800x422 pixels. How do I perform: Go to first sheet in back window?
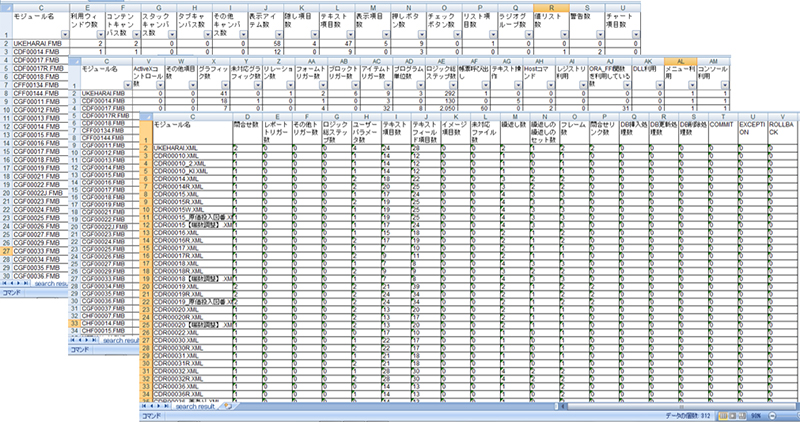click(5, 283)
